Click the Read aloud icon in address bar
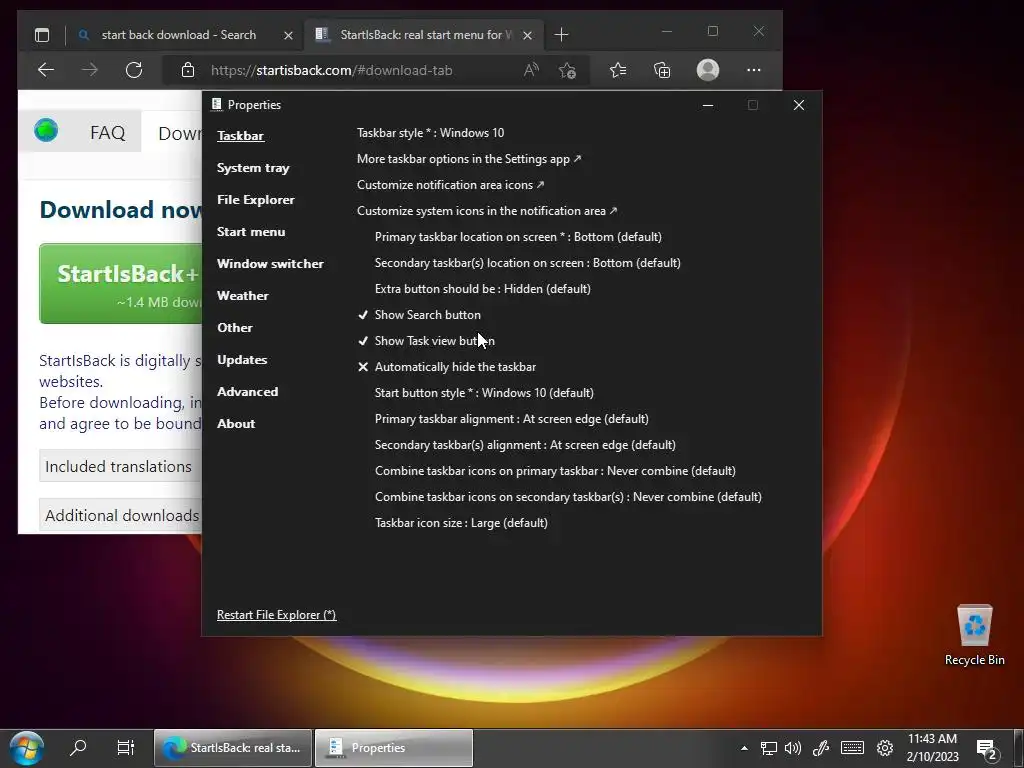 coord(531,70)
